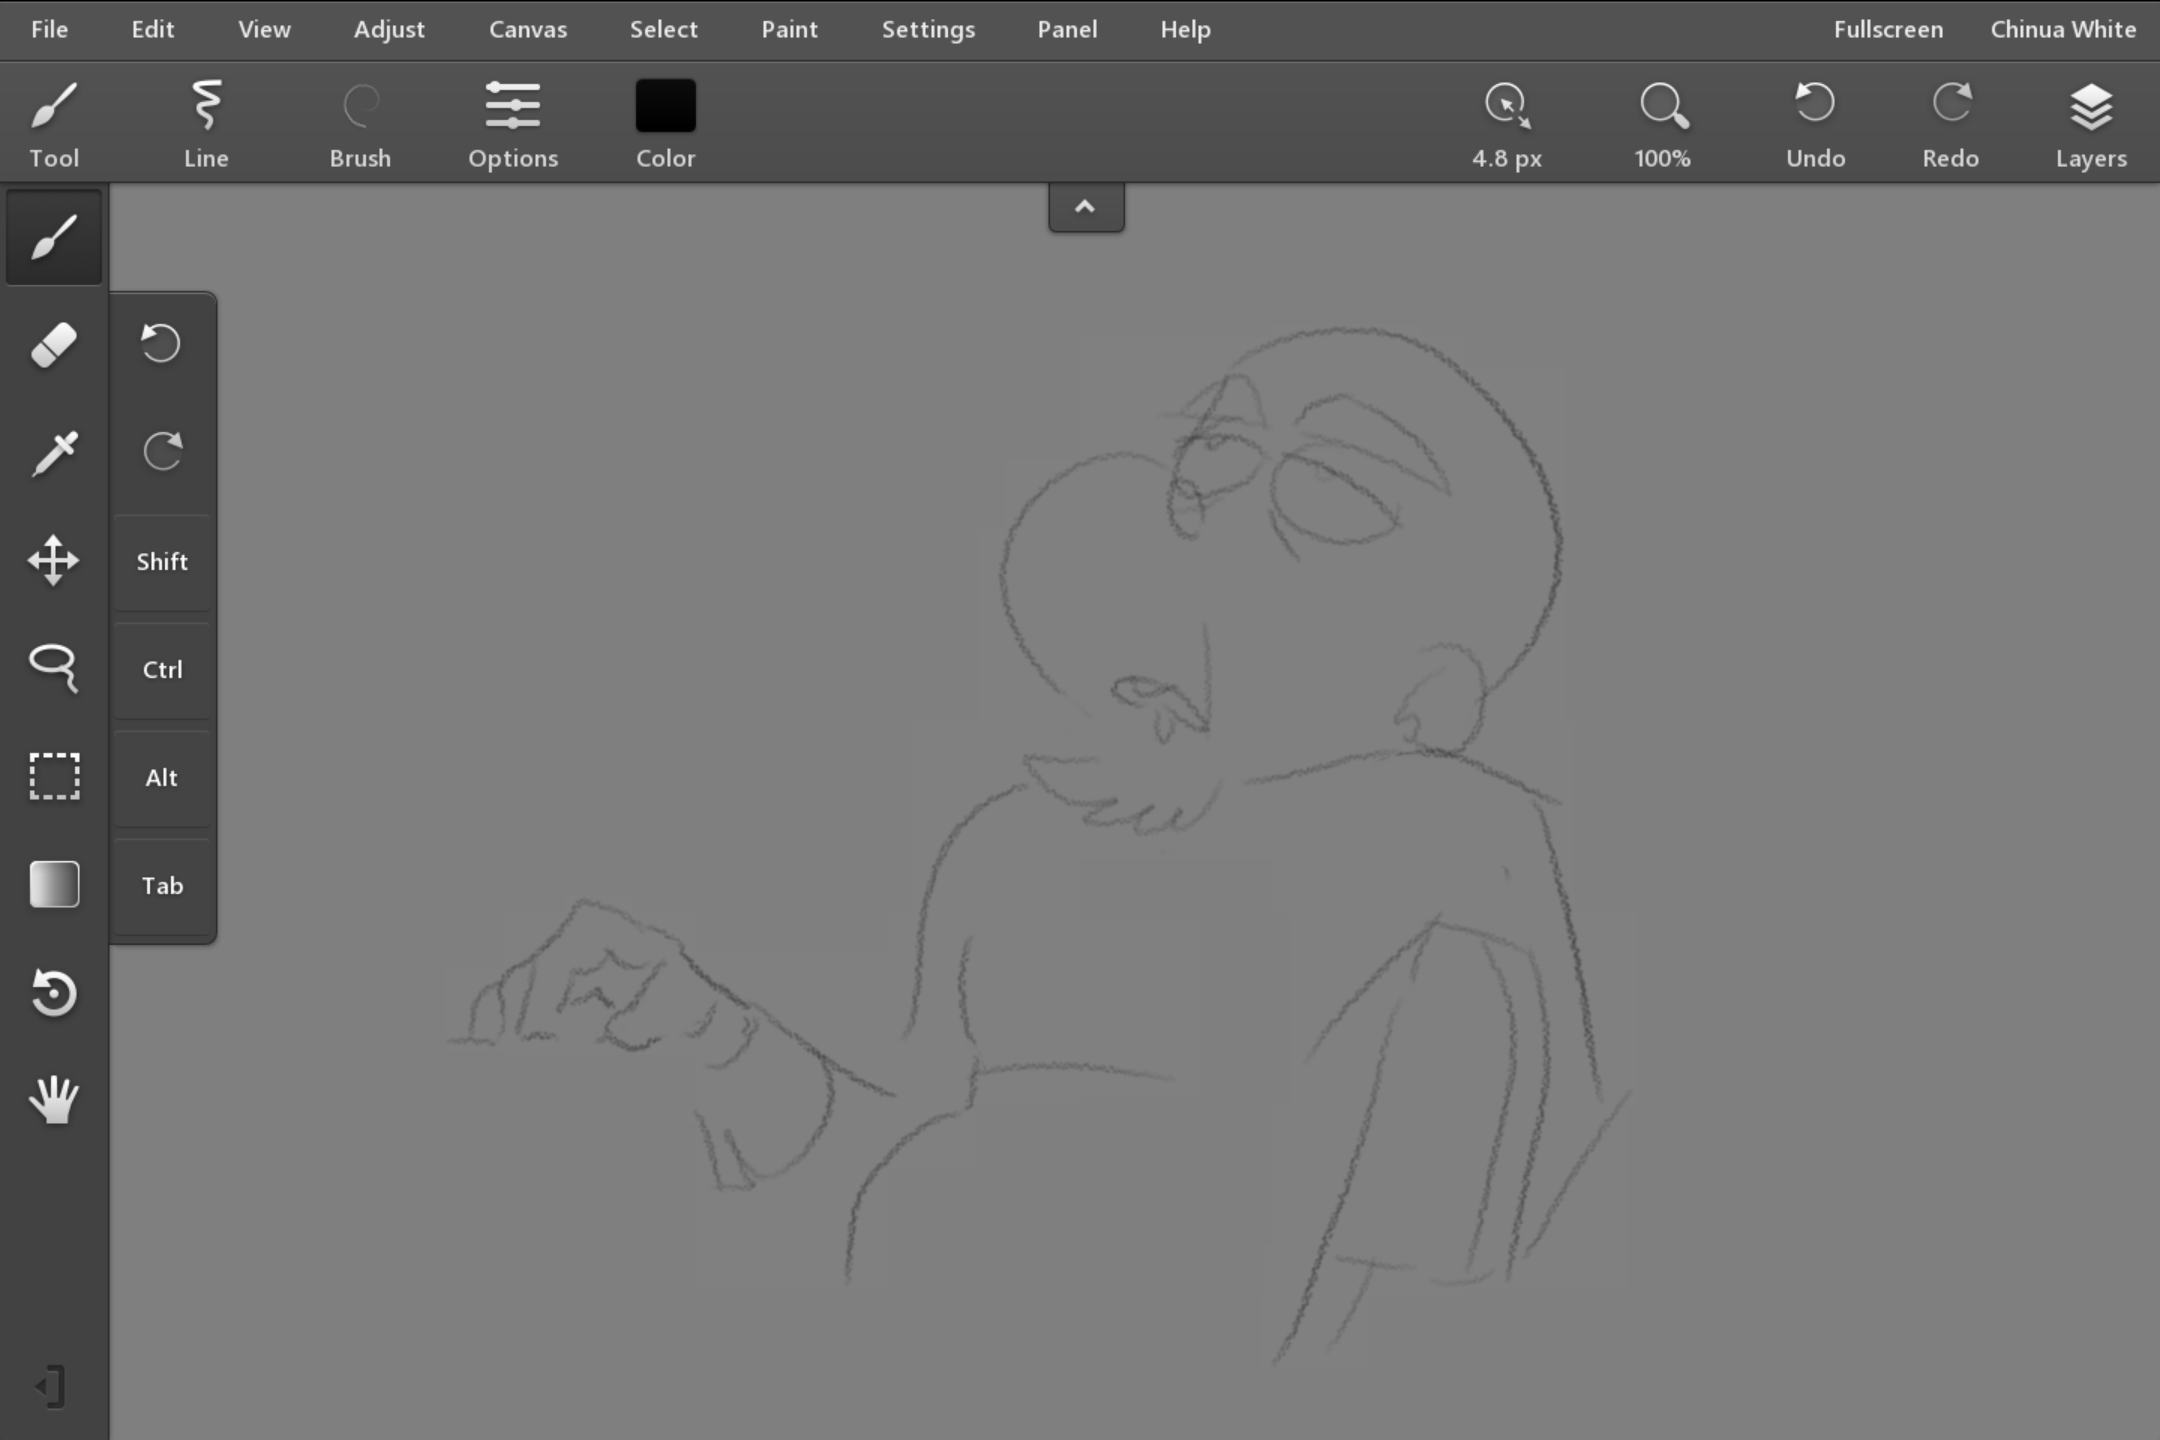Select the Rotate canvas tool
The height and width of the screenshot is (1440, 2160).
click(x=54, y=992)
